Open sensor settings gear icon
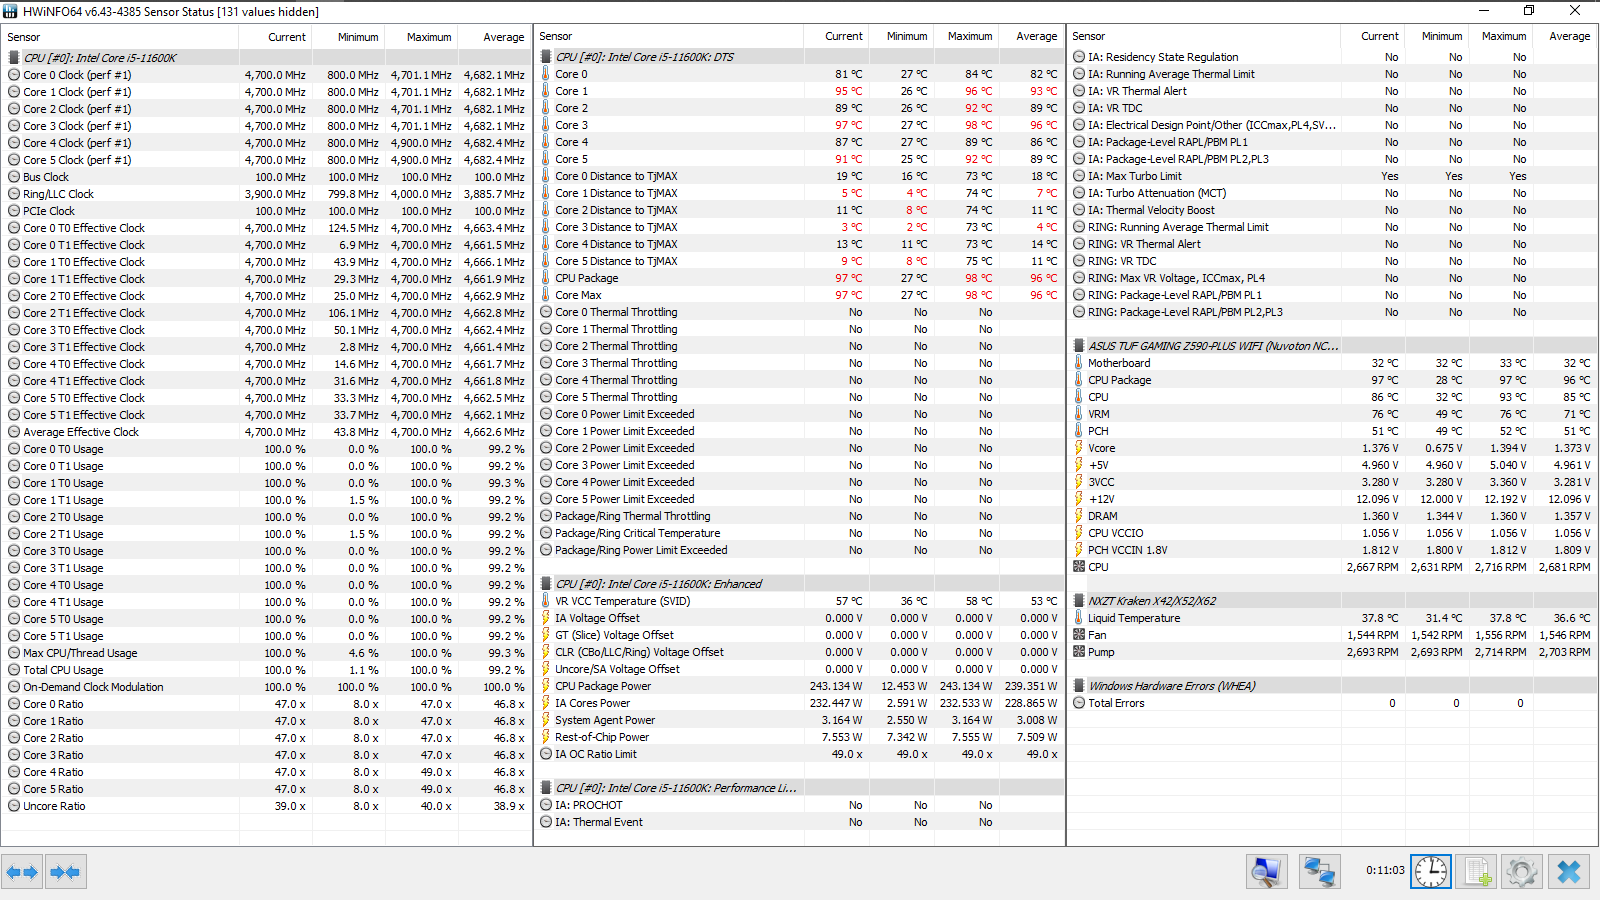 [1522, 872]
